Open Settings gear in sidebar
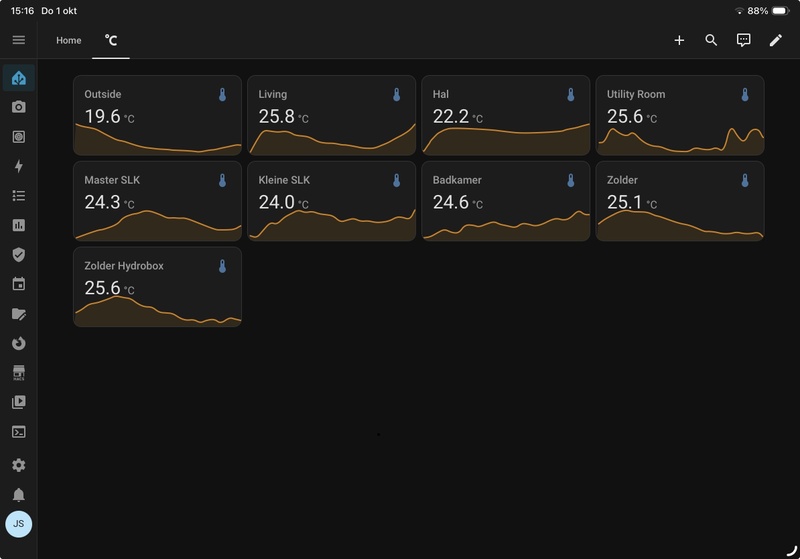Image resolution: width=800 pixels, height=559 pixels. click(x=19, y=465)
